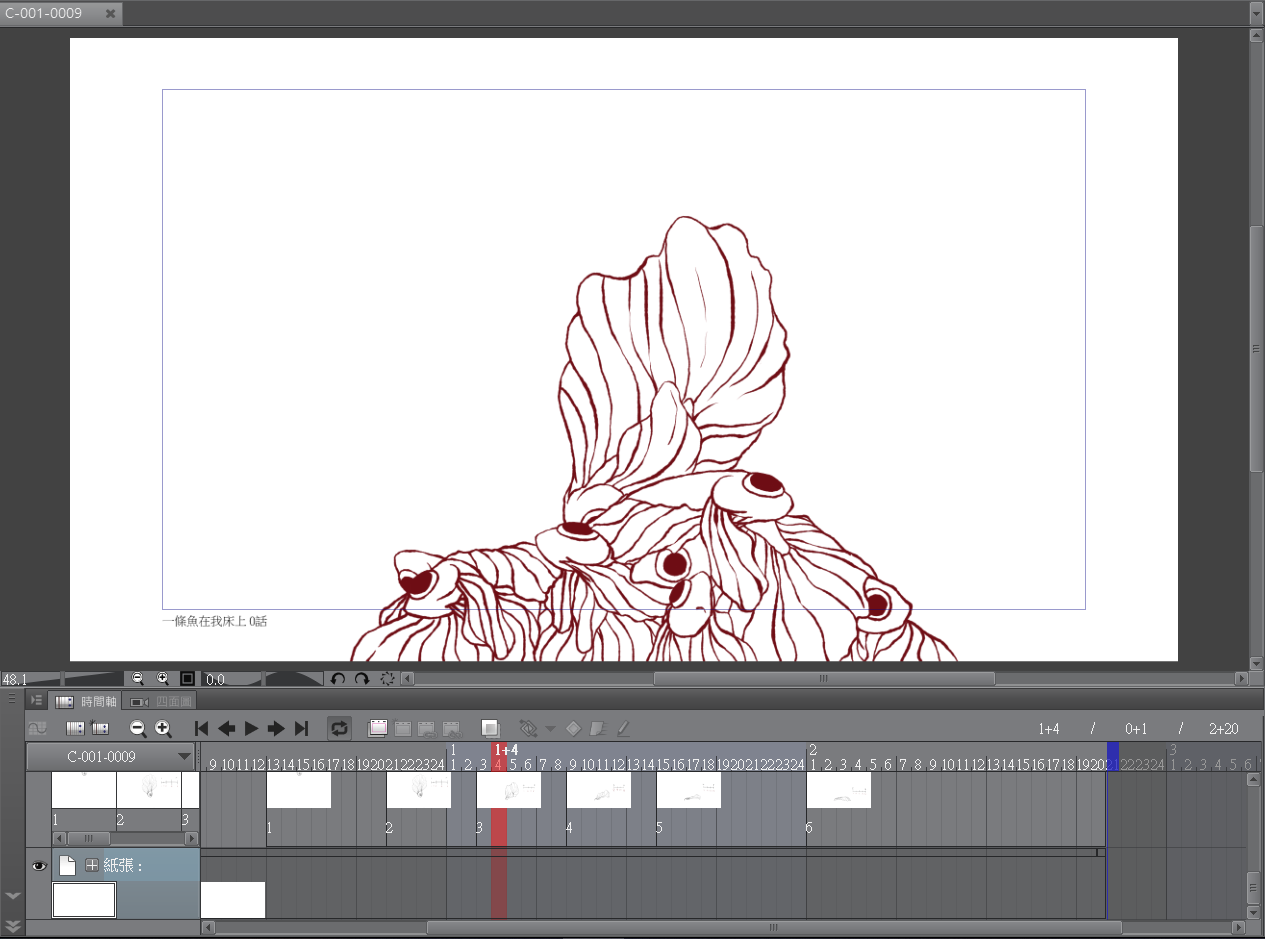Click the timeline zoom out magnifier
Viewport: 1265px width, 939px height.
(138, 729)
